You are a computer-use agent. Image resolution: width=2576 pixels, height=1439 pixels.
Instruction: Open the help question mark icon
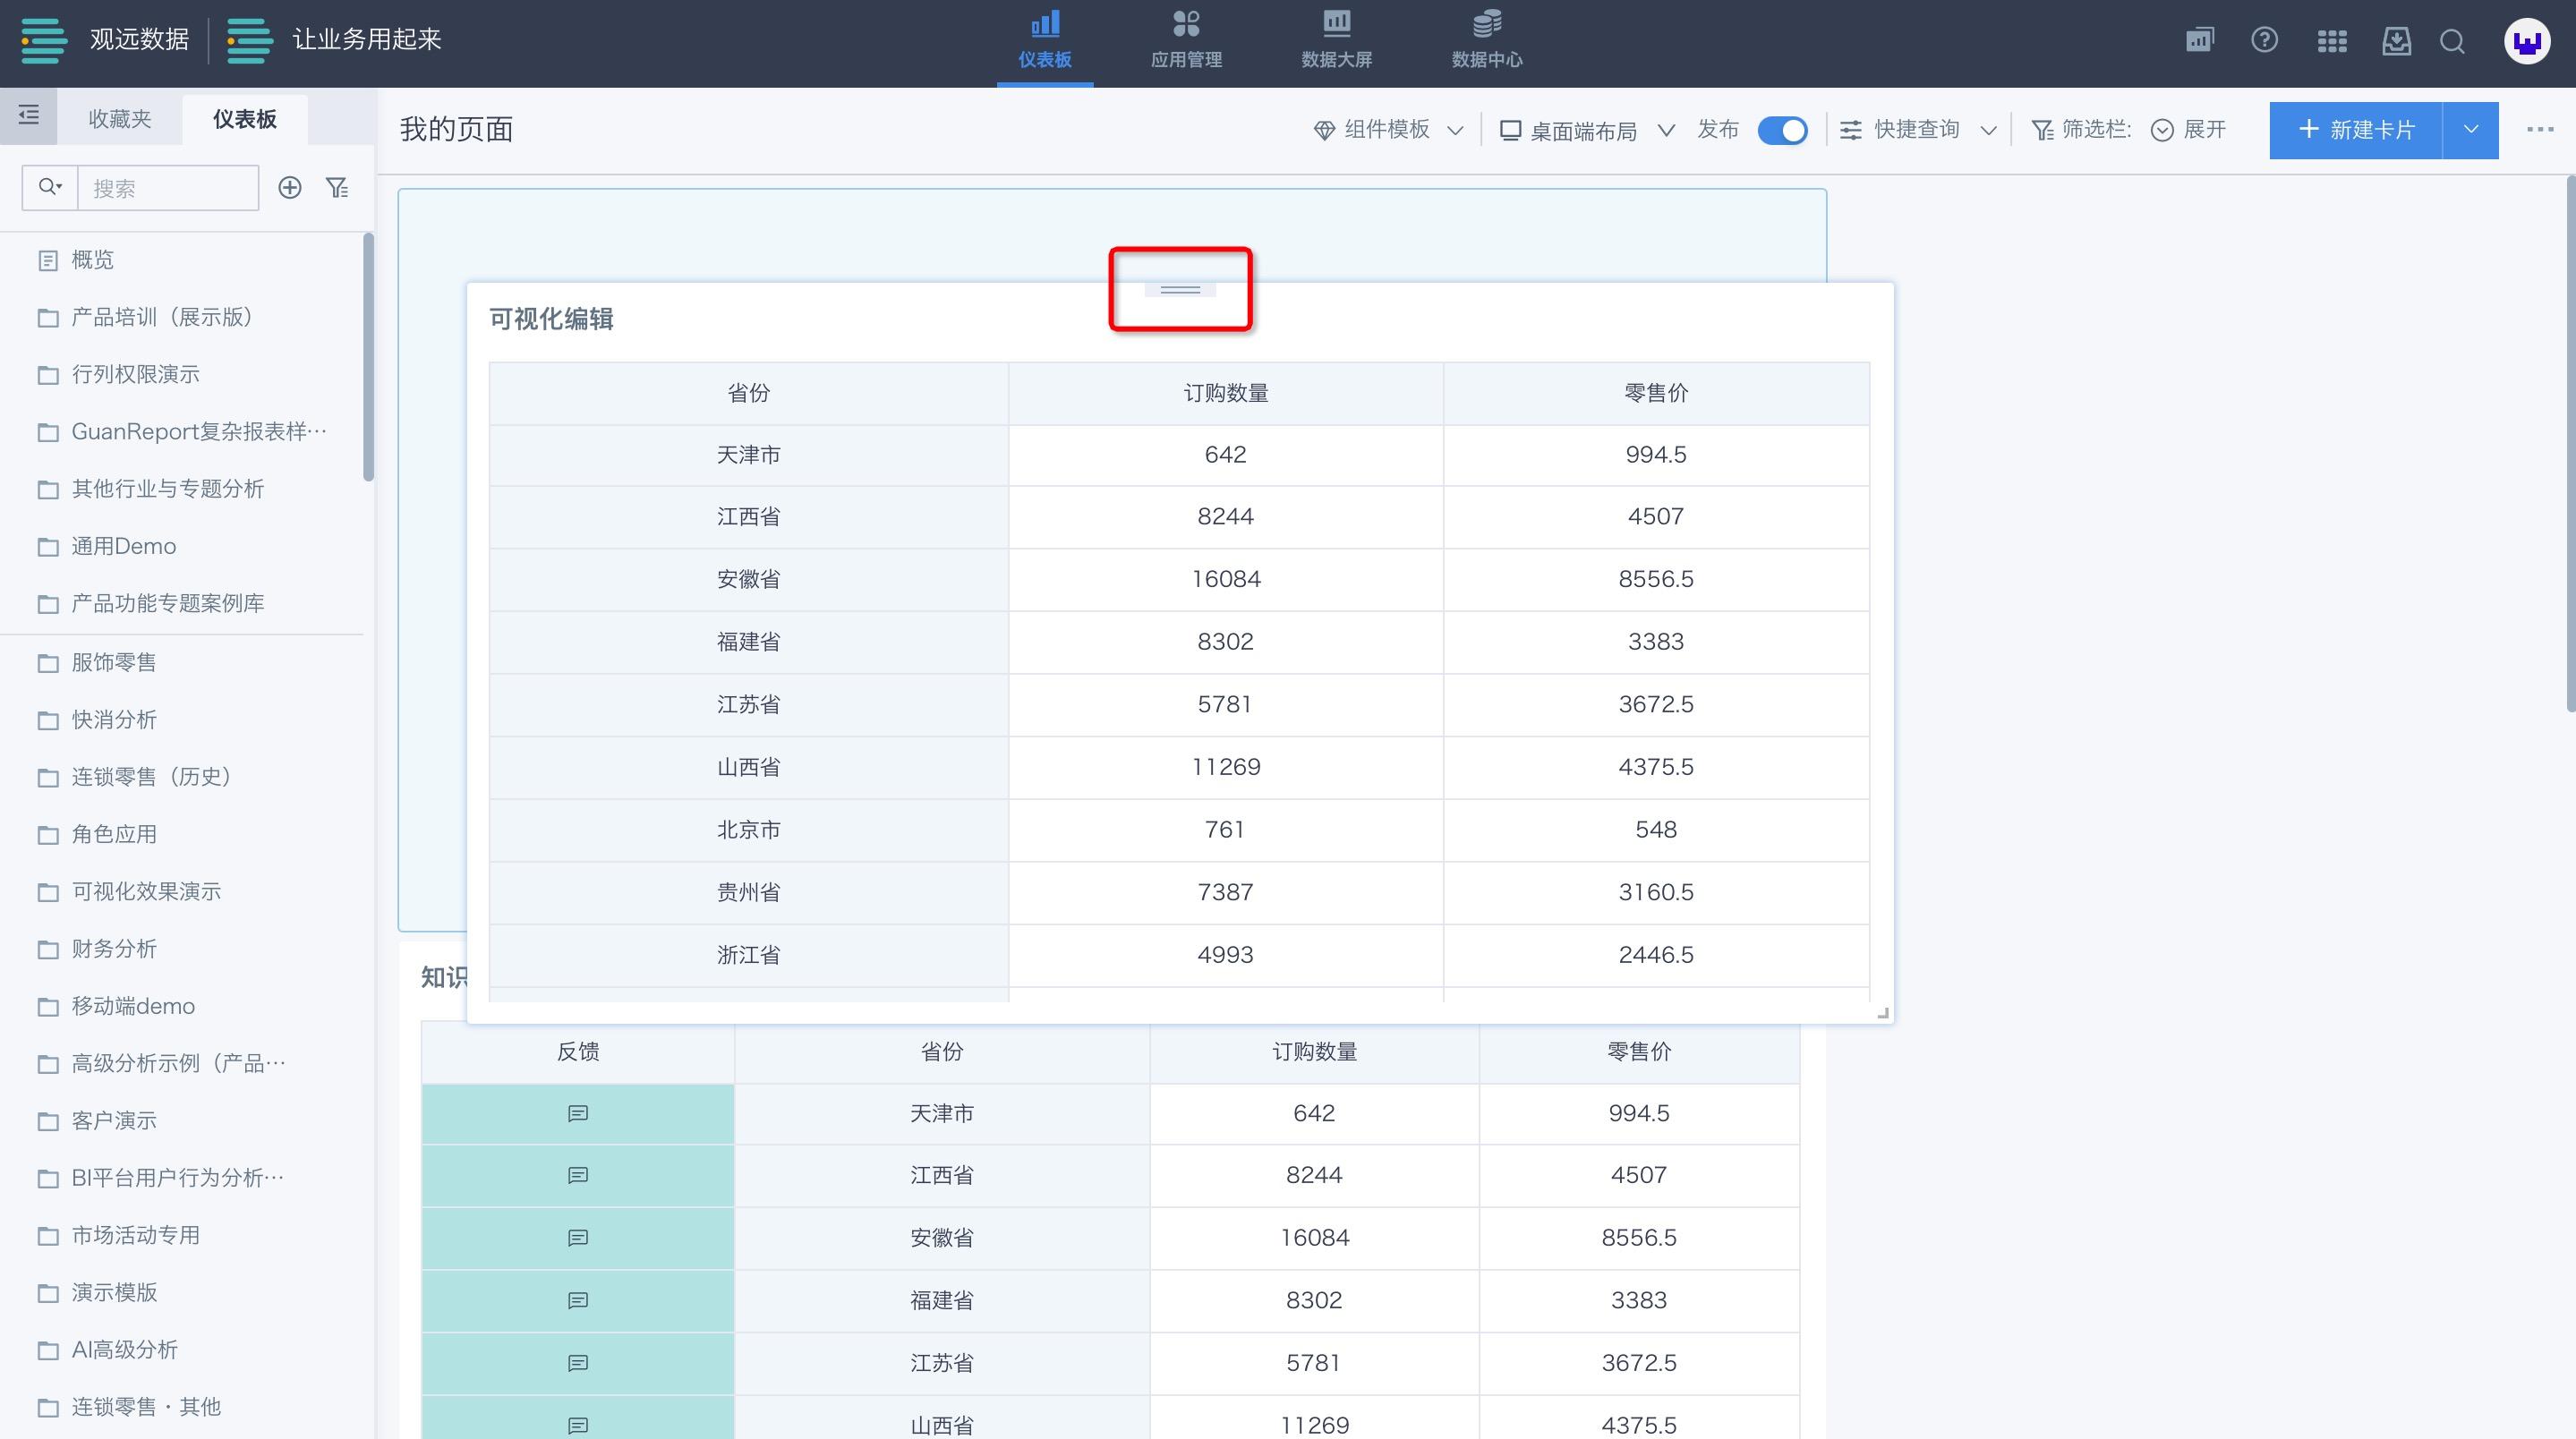2264,41
